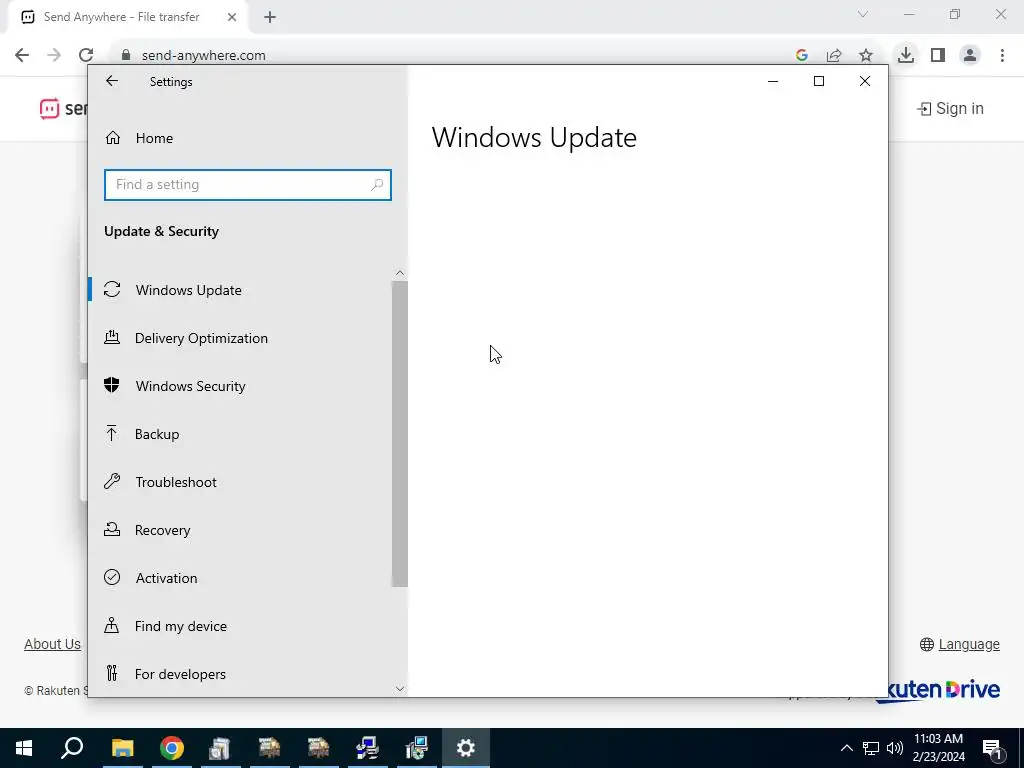Click the Settings back arrow

pos(112,81)
